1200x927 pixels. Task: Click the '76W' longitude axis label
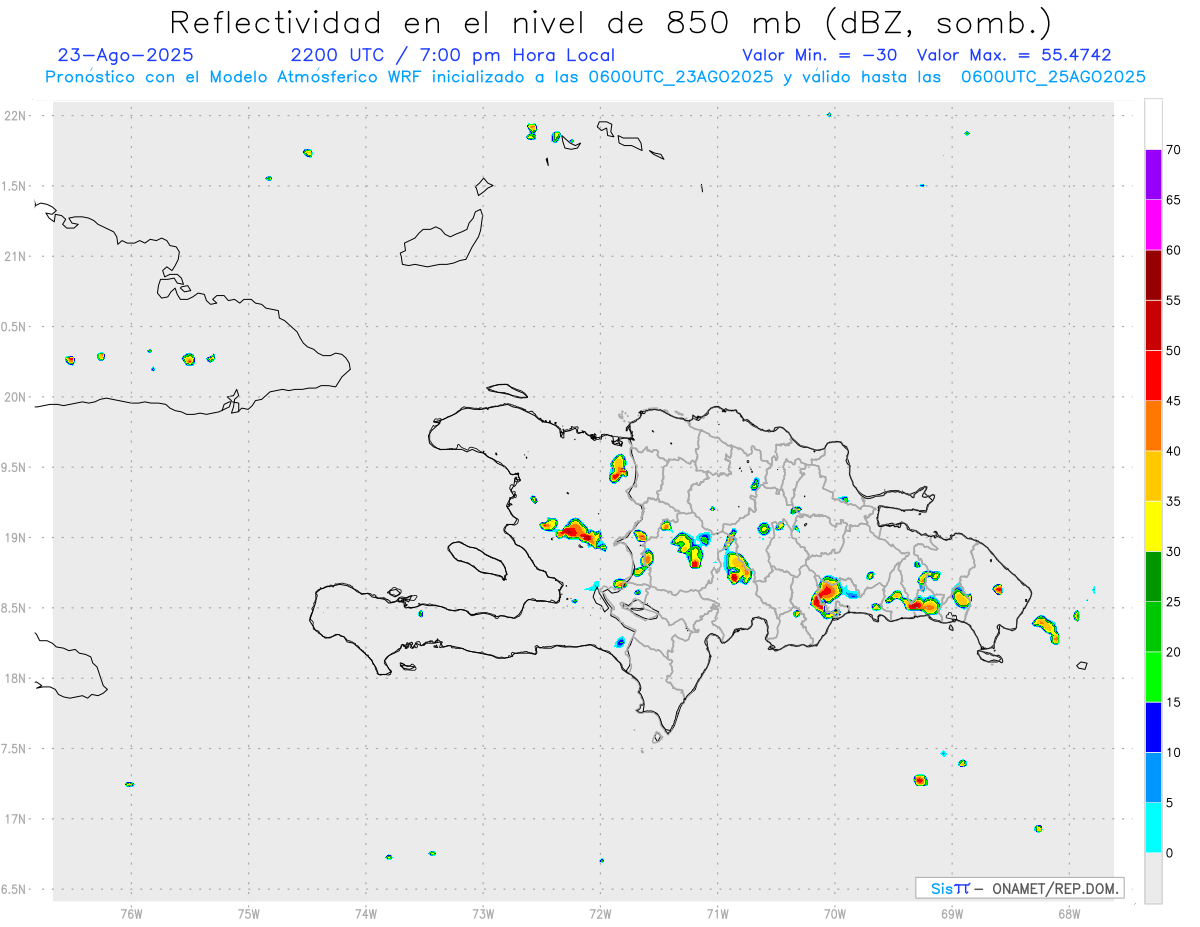click(131, 914)
